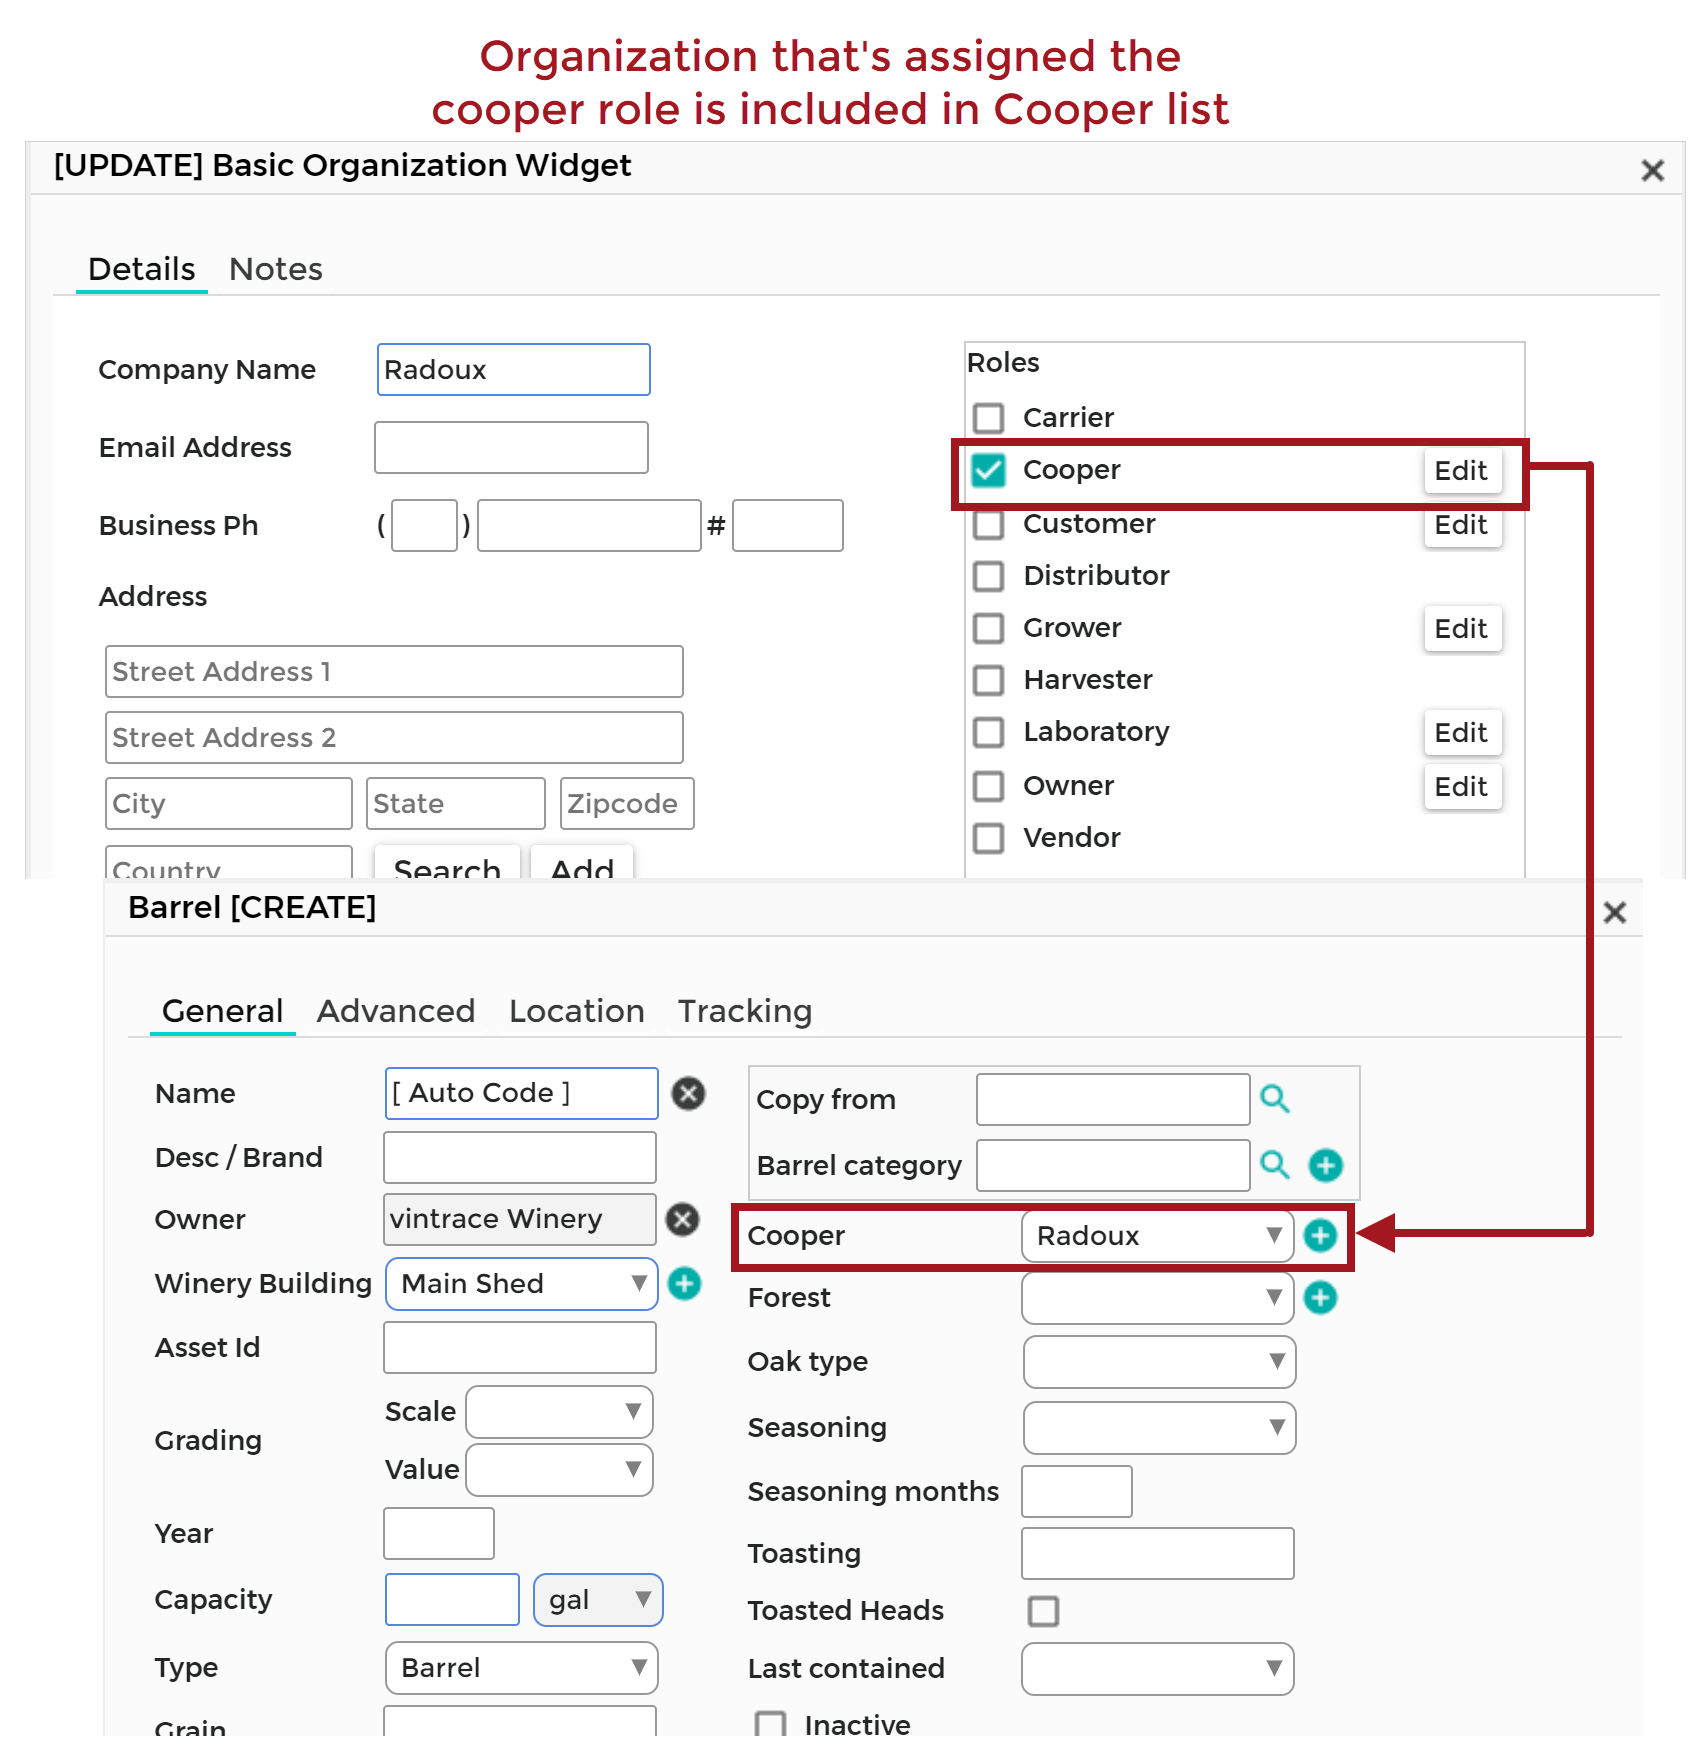Search Barrel category with magnifier icon
Screen dimensions: 1701x1752
tap(1274, 1165)
